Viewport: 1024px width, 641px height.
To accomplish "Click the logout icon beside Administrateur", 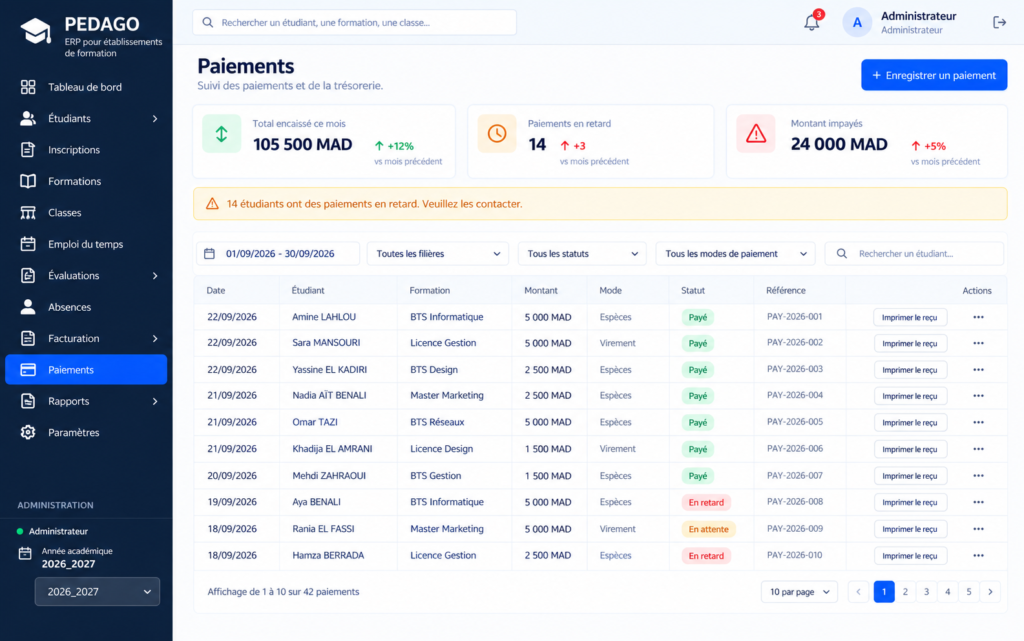I will pyautogui.click(x=999, y=22).
